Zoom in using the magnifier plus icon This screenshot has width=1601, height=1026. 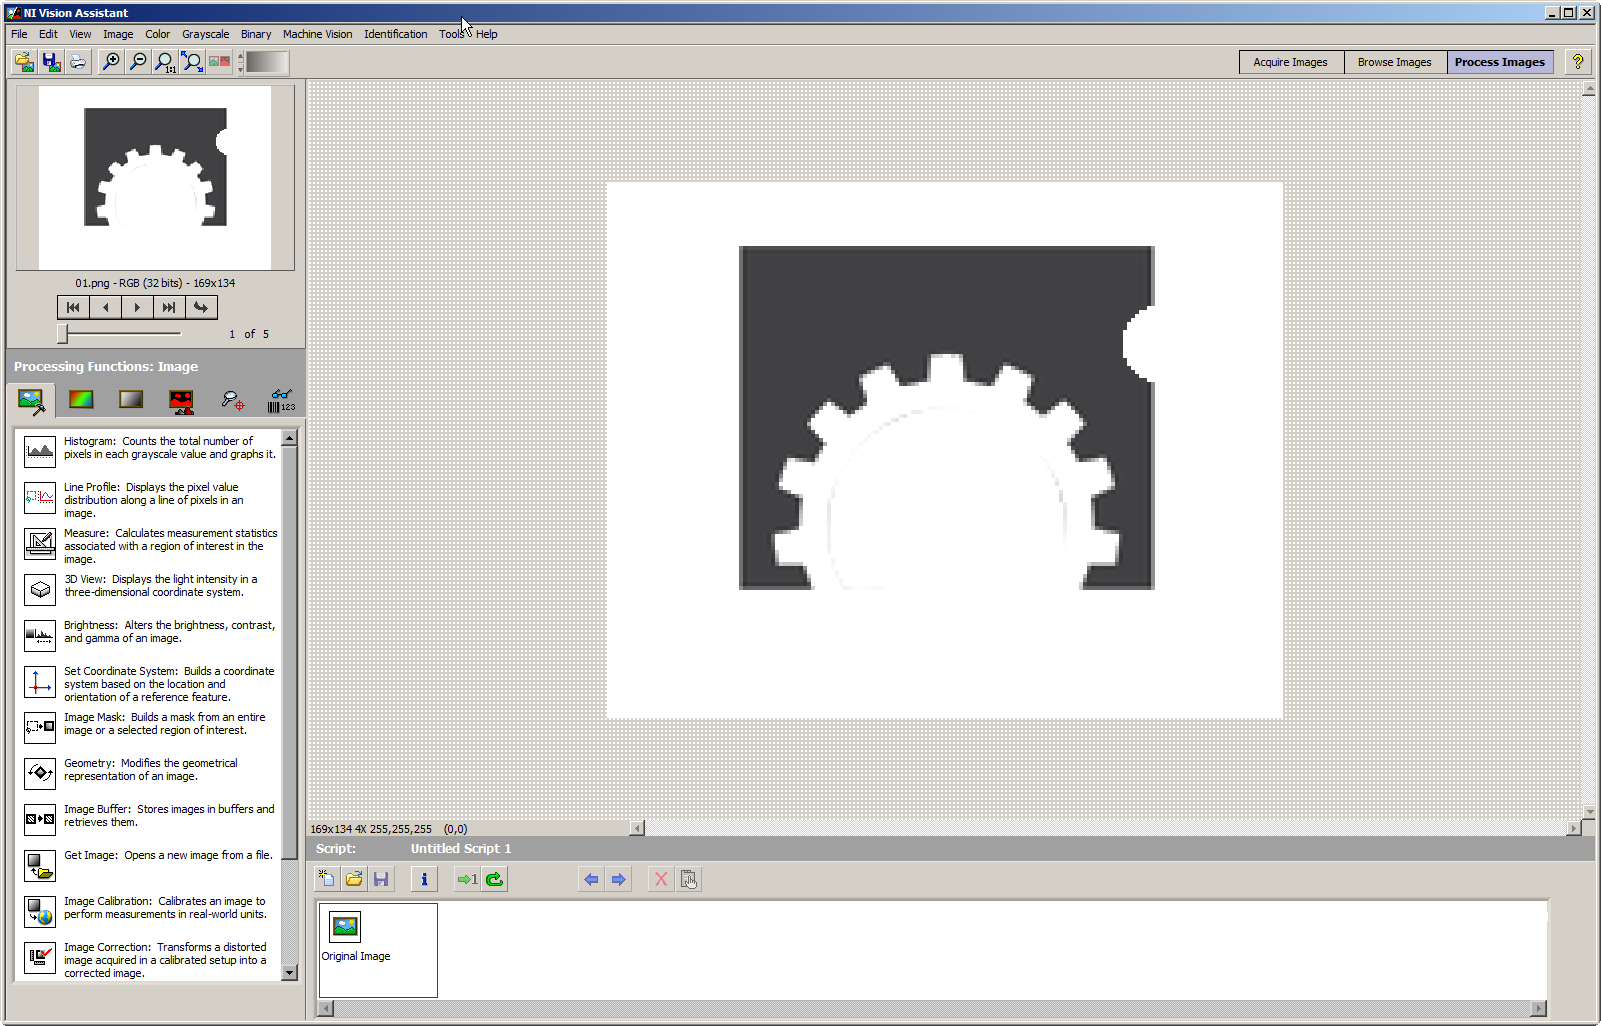coord(111,62)
